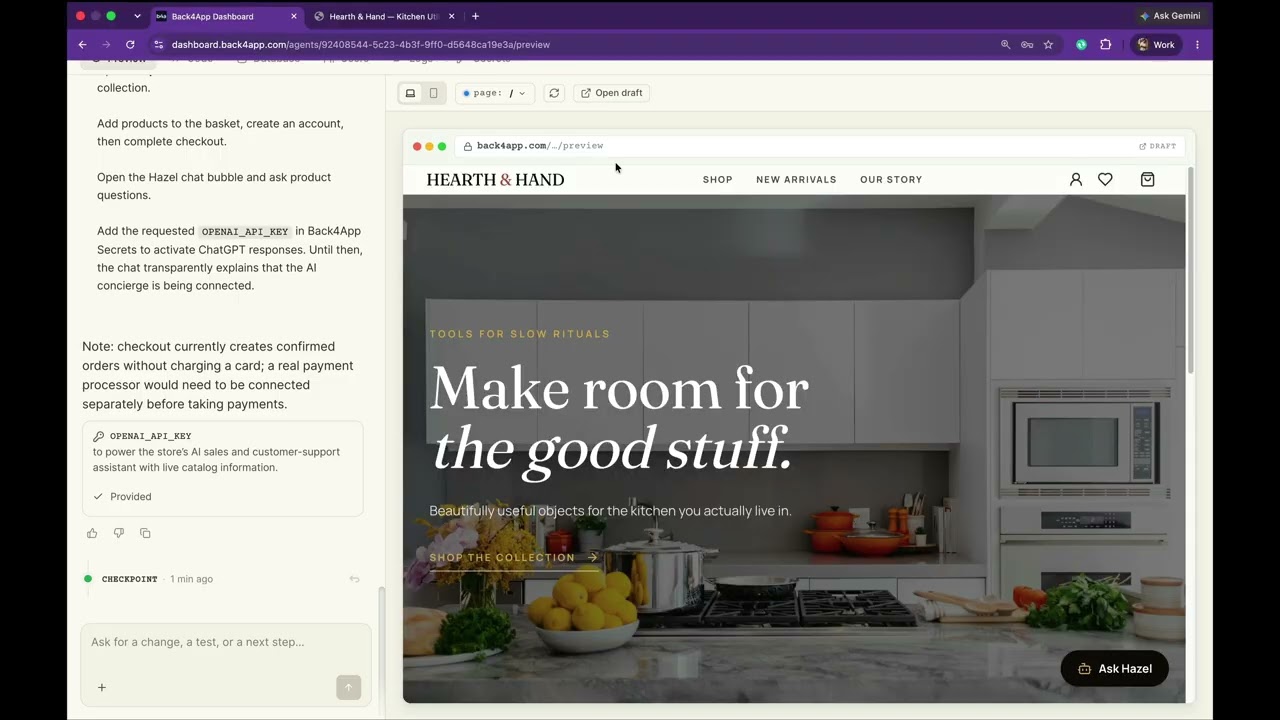Click the plus attachment button in chat box
Screen dimensions: 1280x720
(x=101, y=687)
